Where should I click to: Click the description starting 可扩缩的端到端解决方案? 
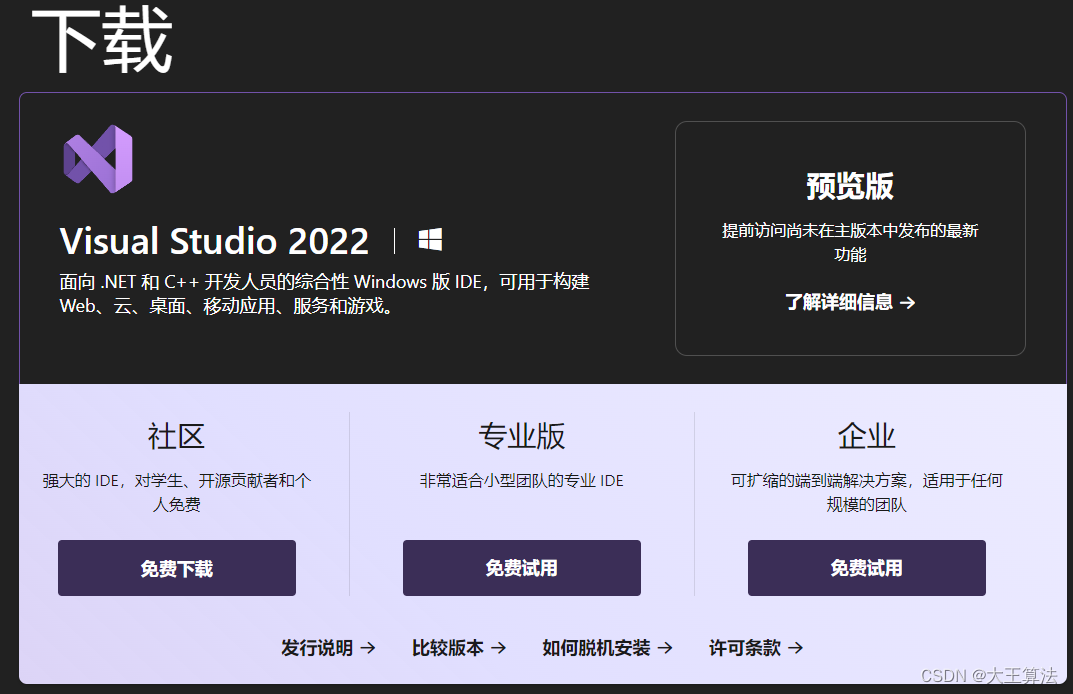(x=866, y=493)
